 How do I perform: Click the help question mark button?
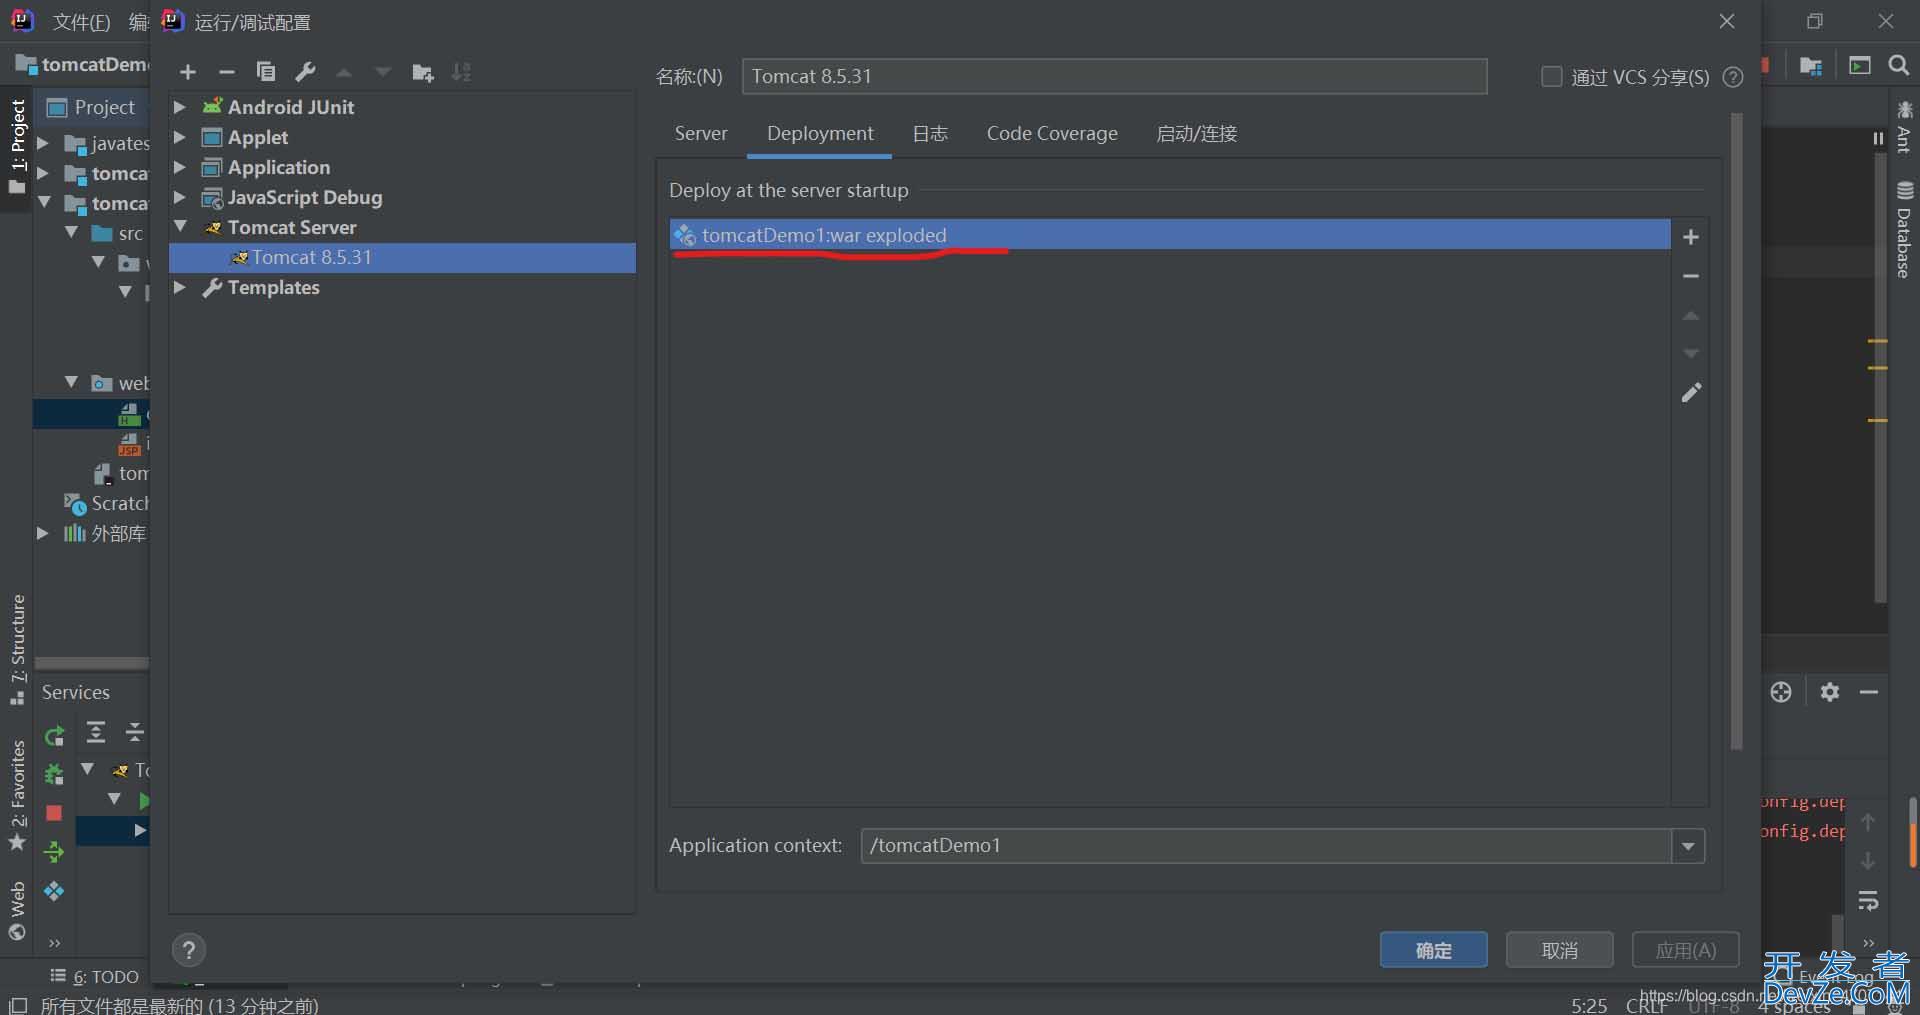point(188,950)
